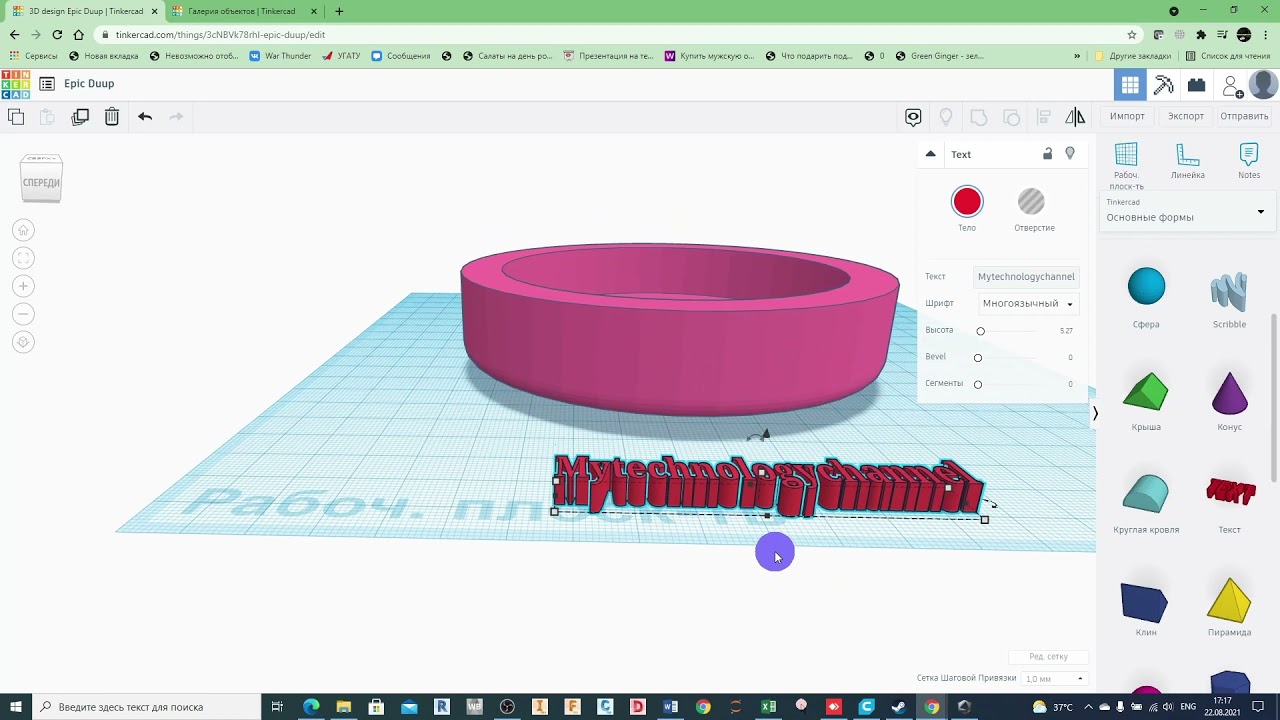The width and height of the screenshot is (1280, 720).
Task: Collapse the shapes side panel arrow
Action: [x=1095, y=414]
